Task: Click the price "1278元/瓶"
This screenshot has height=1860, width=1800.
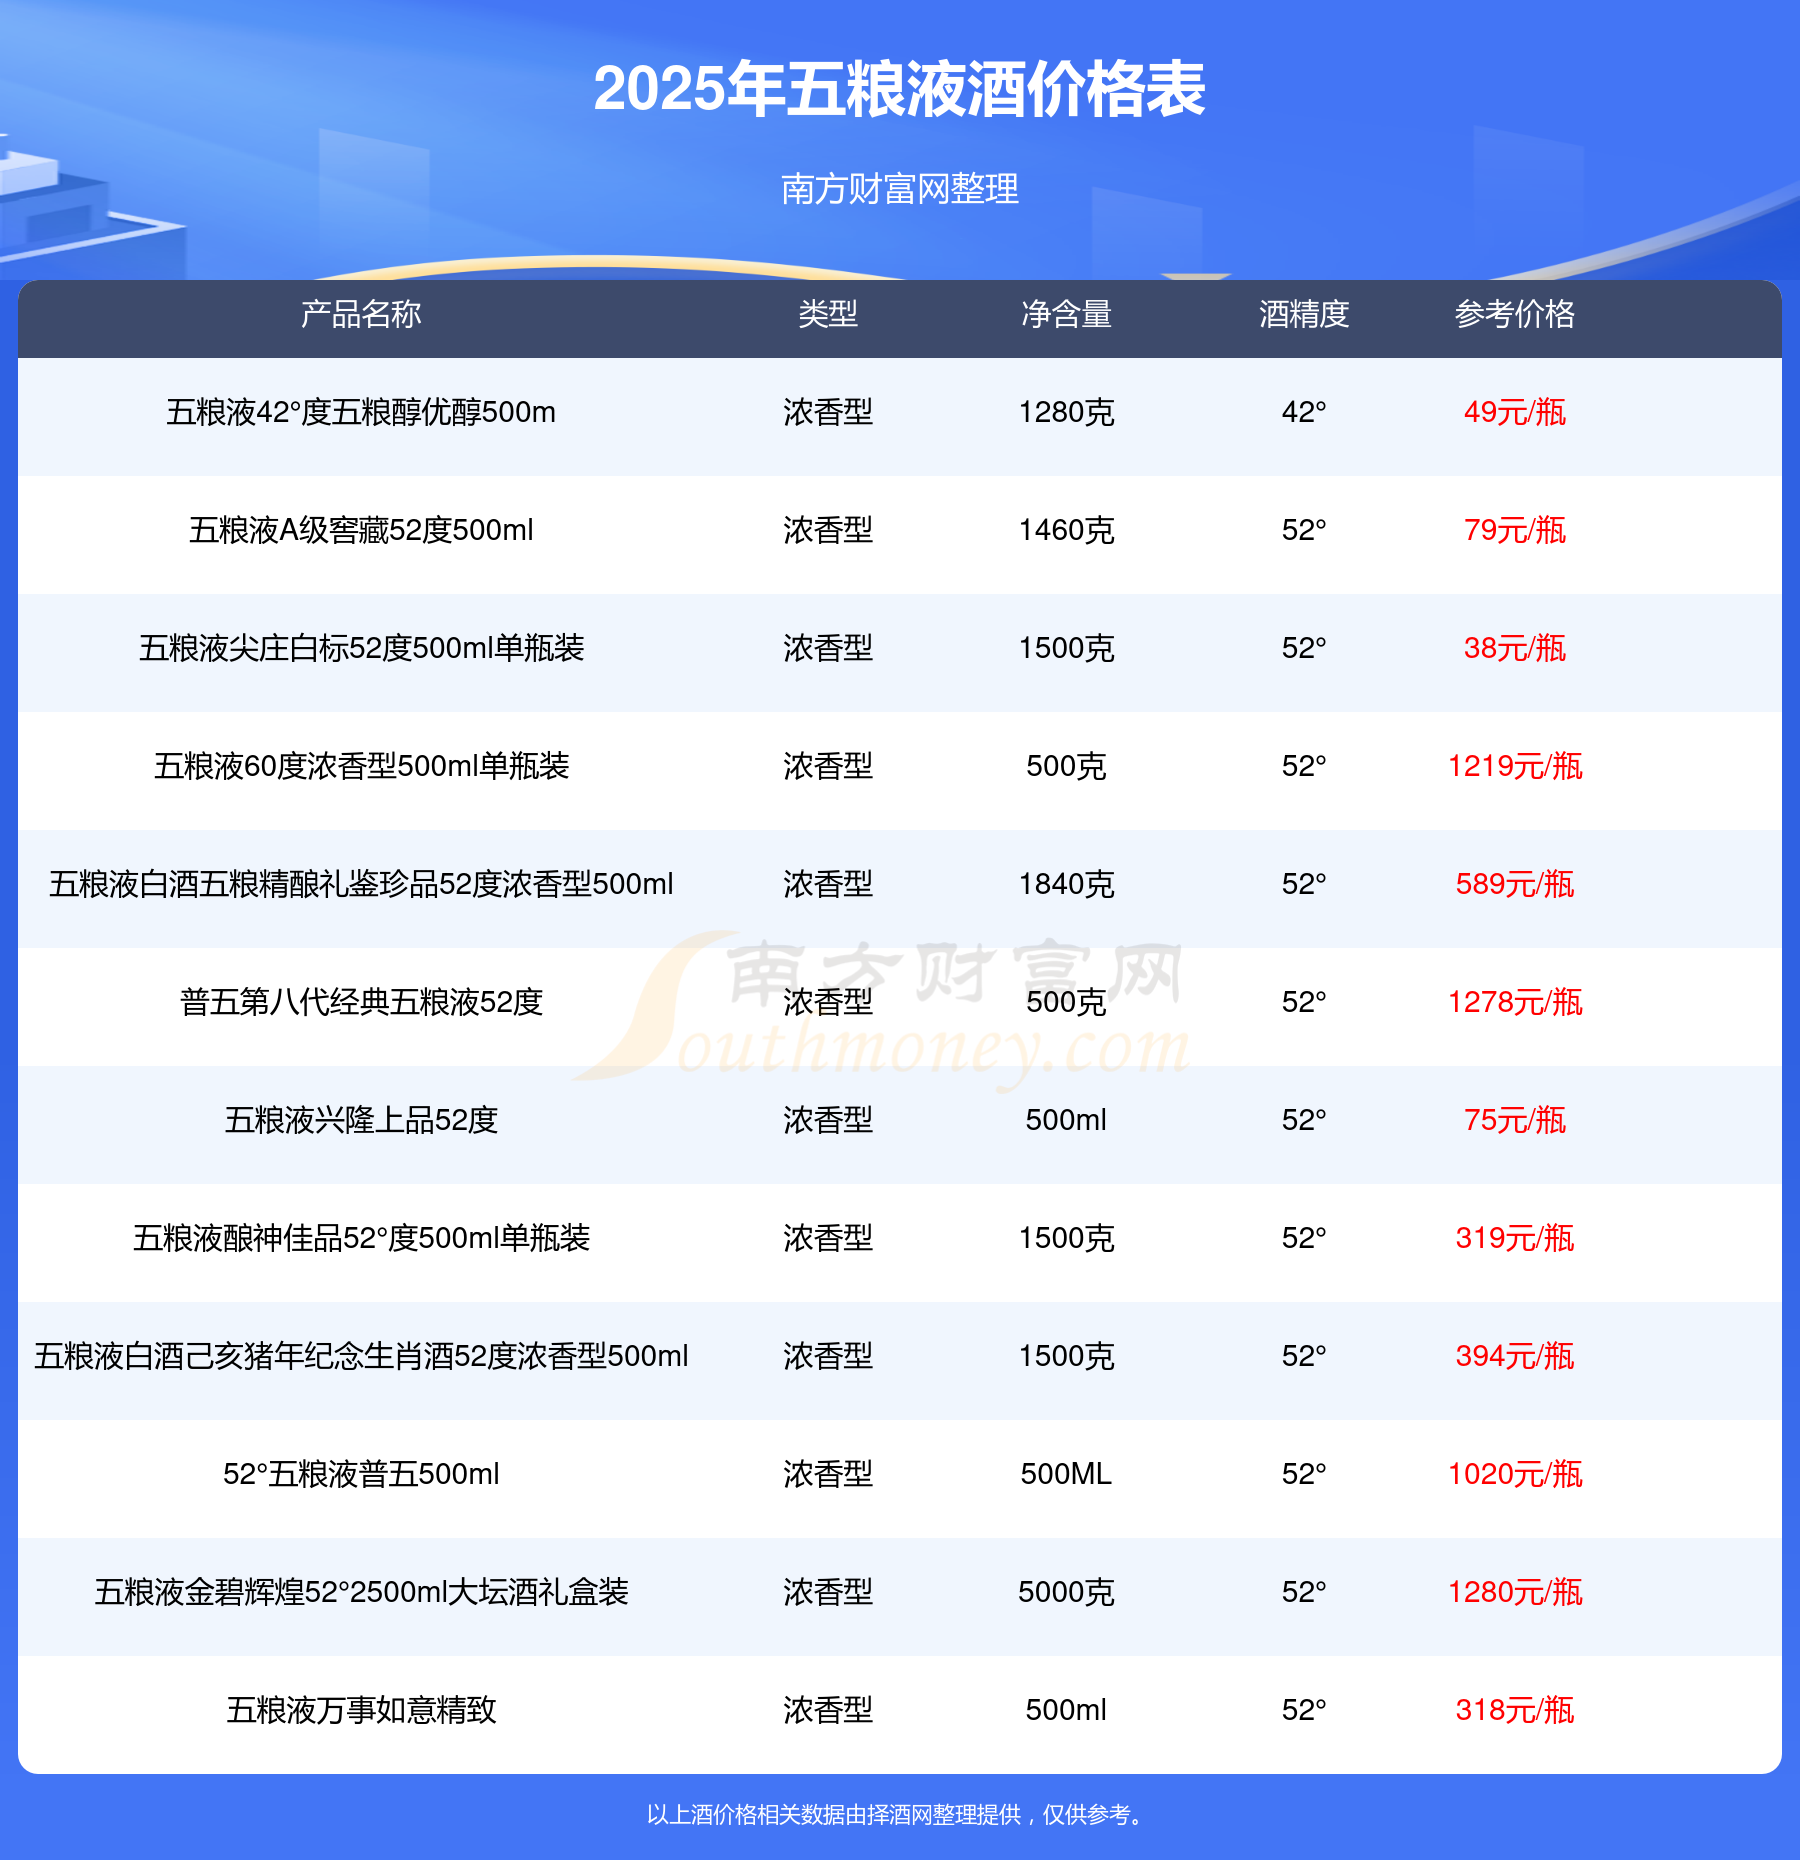Action: 1515,1002
